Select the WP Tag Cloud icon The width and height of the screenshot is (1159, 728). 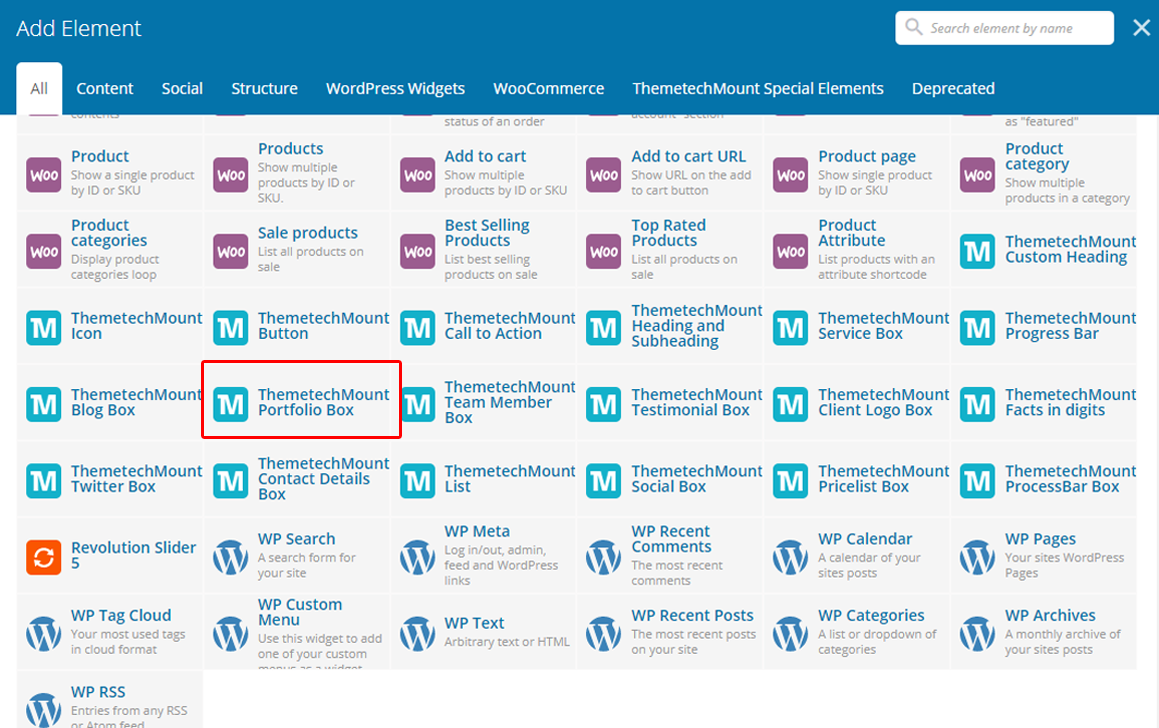44,633
